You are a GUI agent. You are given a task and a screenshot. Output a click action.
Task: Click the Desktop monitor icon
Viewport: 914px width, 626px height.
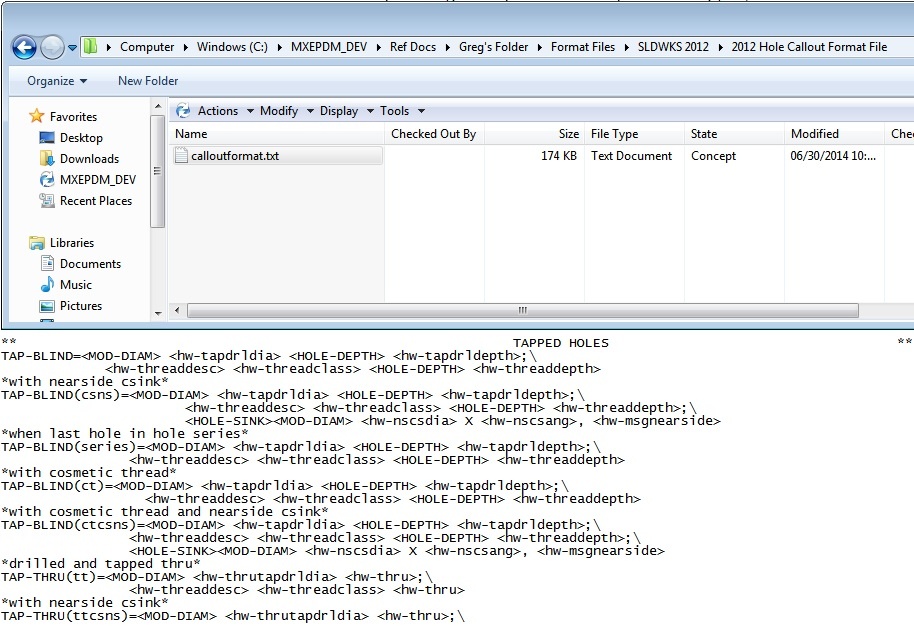click(x=47, y=138)
